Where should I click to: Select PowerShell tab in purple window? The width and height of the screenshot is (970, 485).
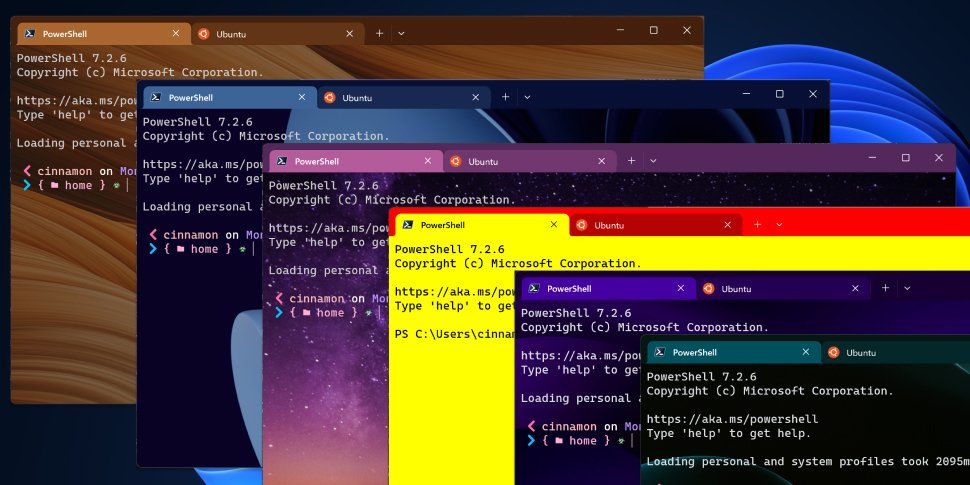pos(607,288)
